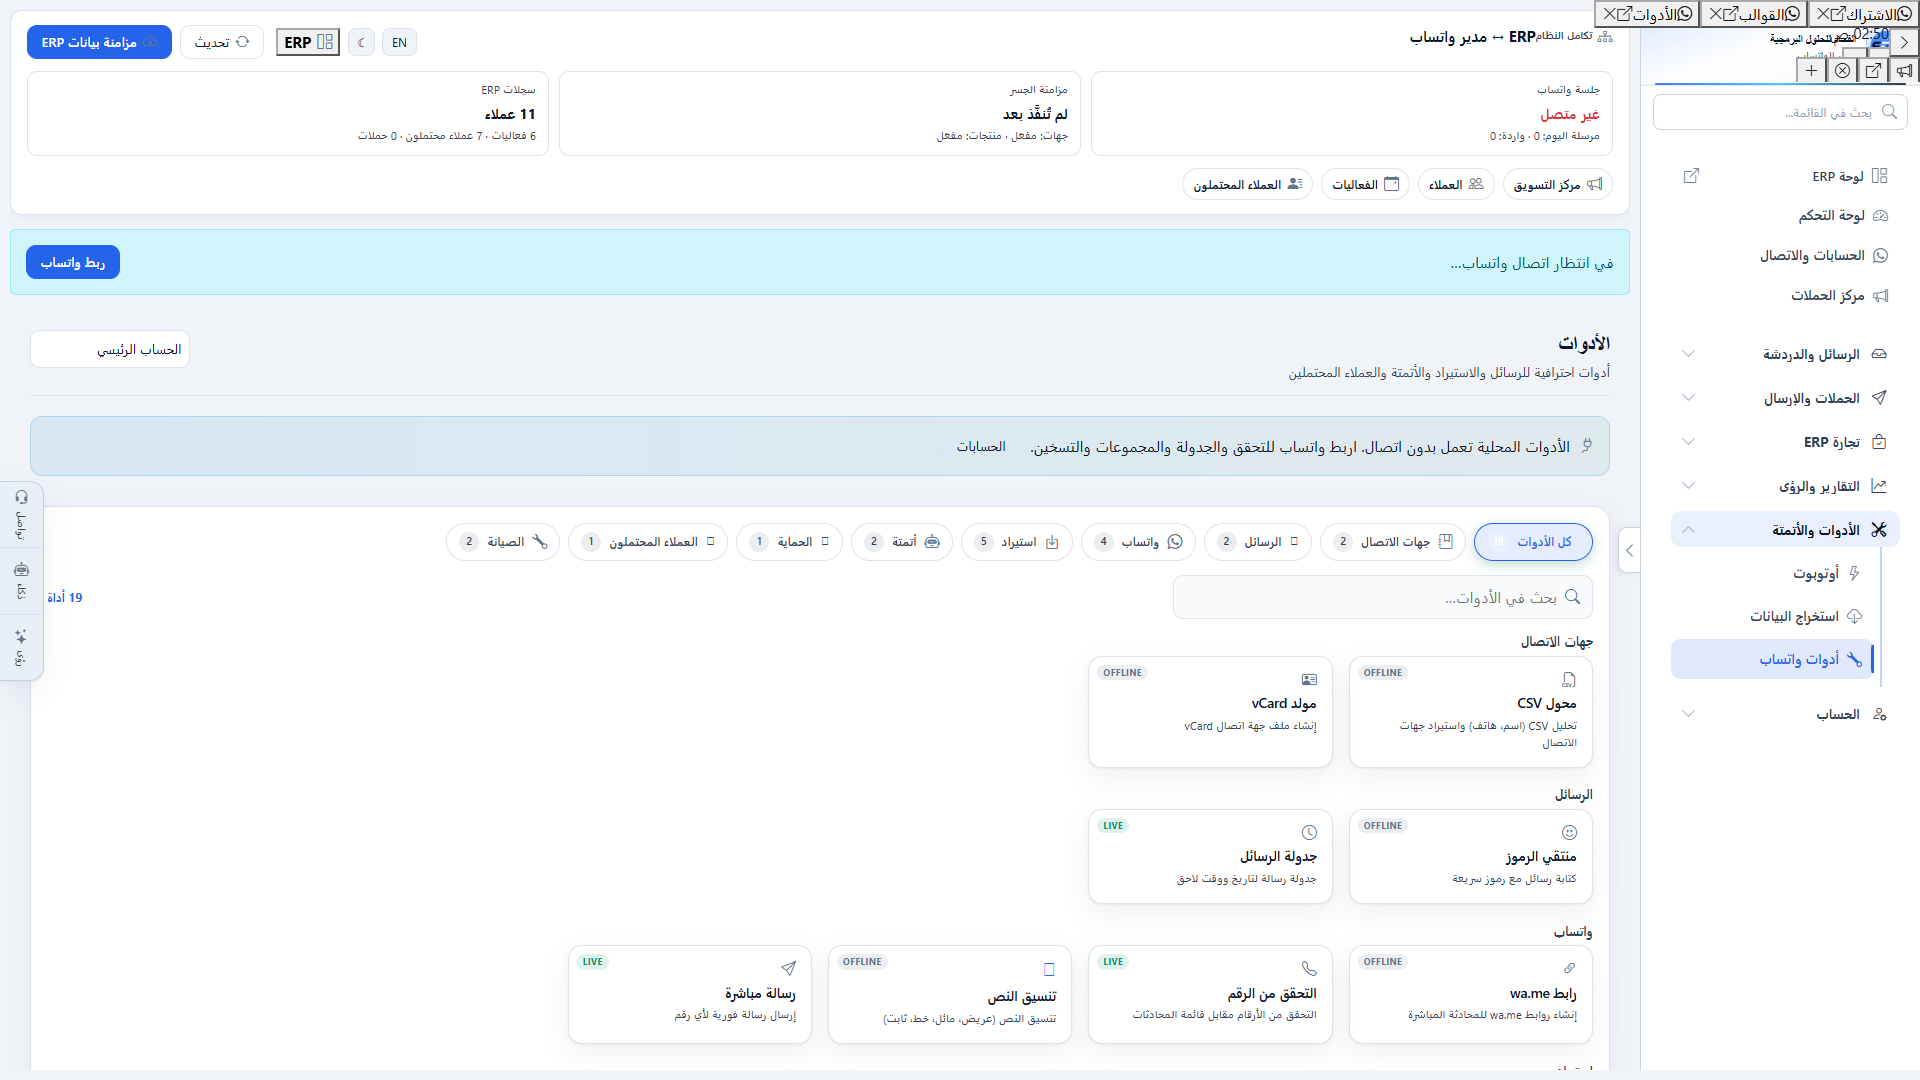Open مركز التسويق shortcut chip
The height and width of the screenshot is (1080, 1920).
pyautogui.click(x=1557, y=184)
